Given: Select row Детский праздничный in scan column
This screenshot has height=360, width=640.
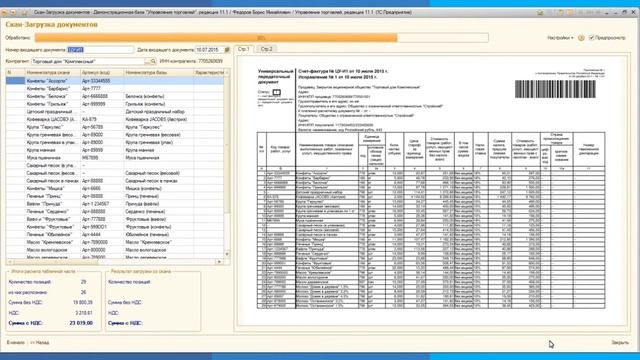Looking at the screenshot, I should click(x=53, y=112).
